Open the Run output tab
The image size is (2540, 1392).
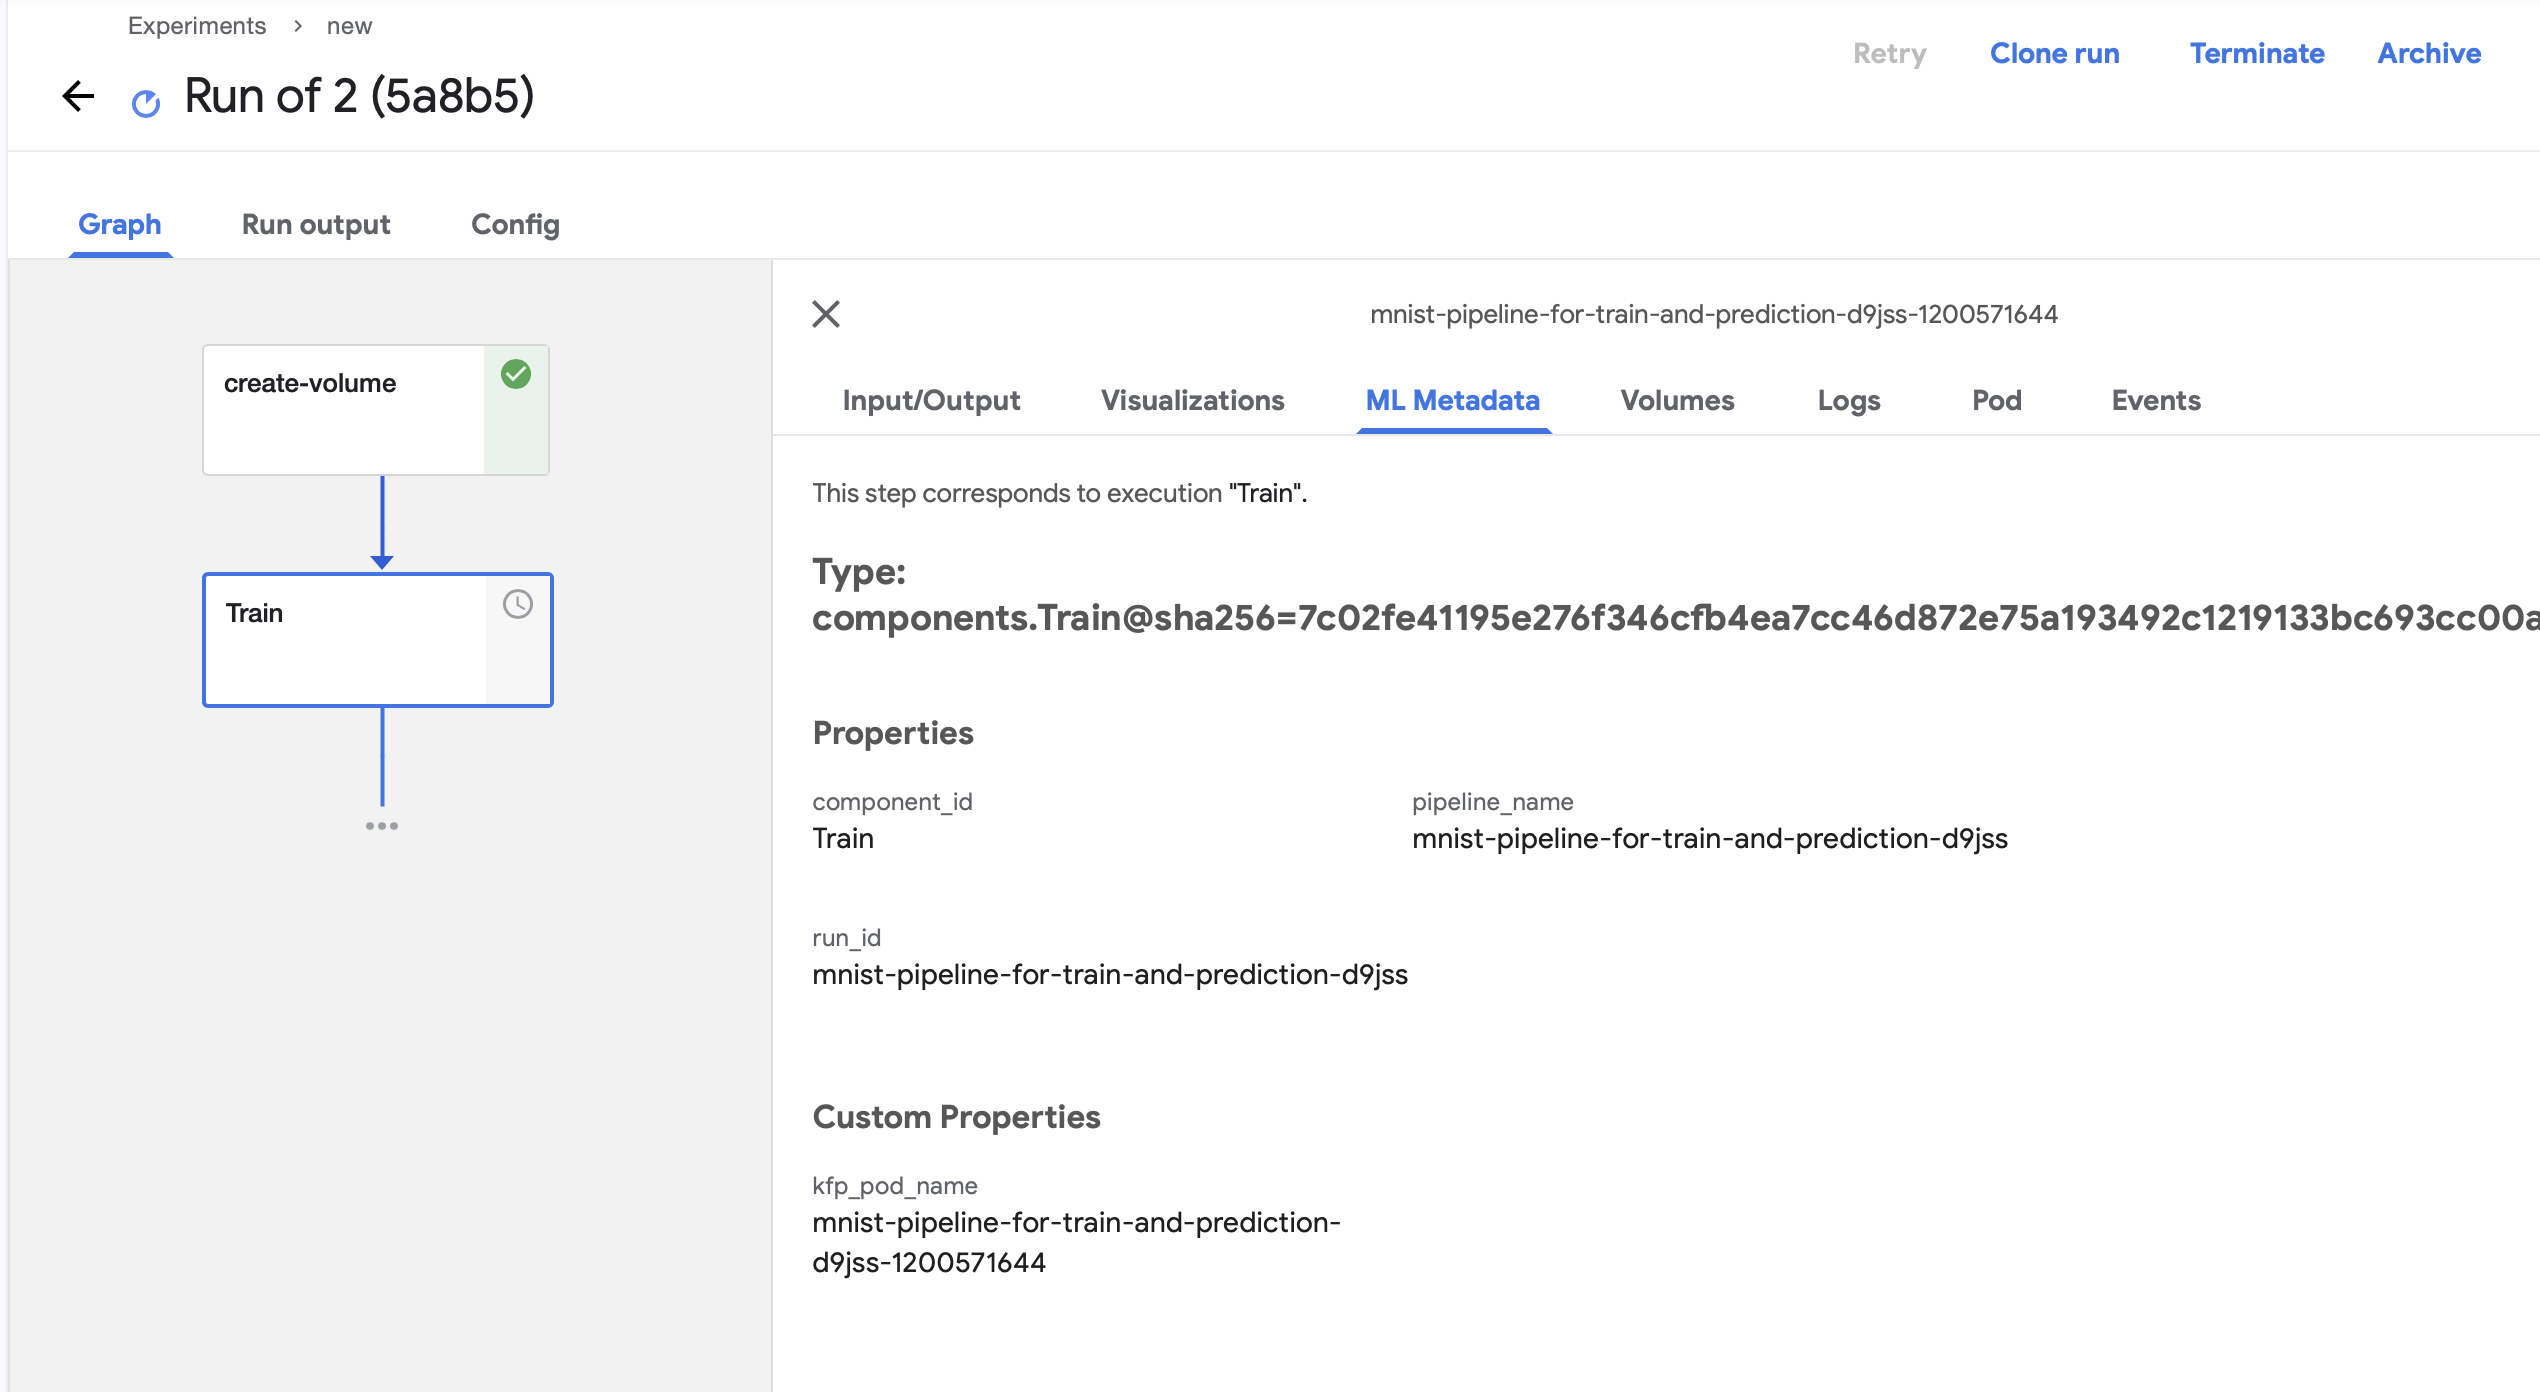pos(316,224)
